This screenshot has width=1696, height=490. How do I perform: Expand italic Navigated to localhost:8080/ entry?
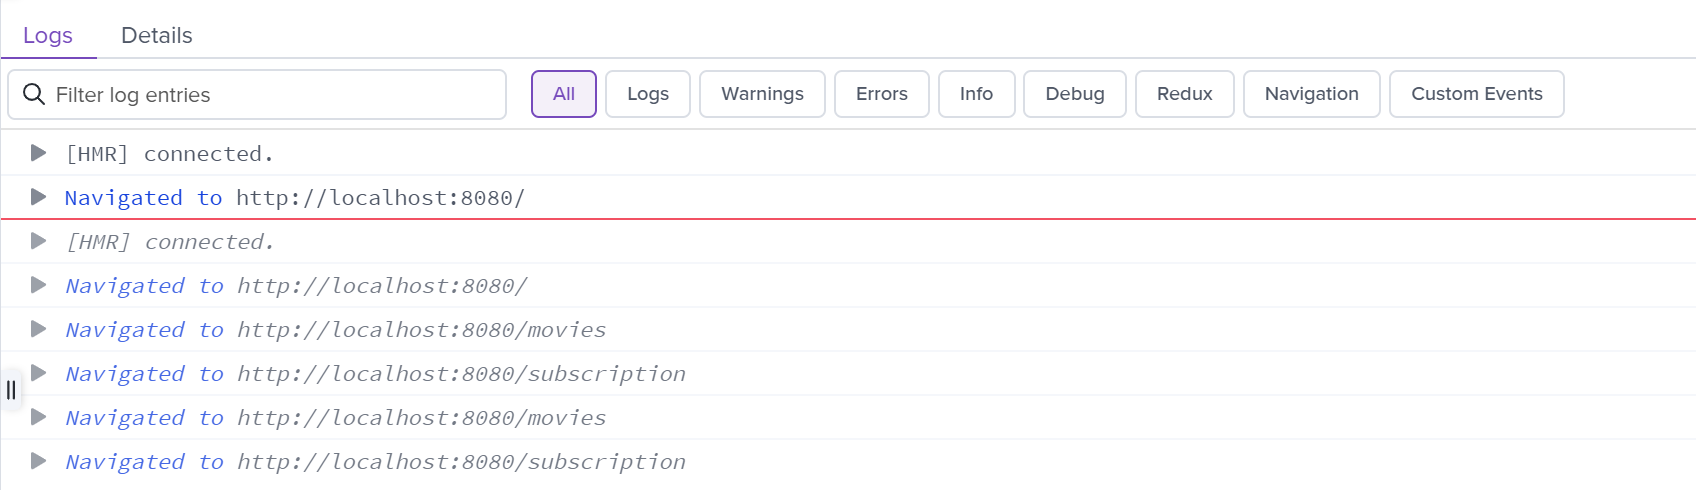(x=39, y=285)
